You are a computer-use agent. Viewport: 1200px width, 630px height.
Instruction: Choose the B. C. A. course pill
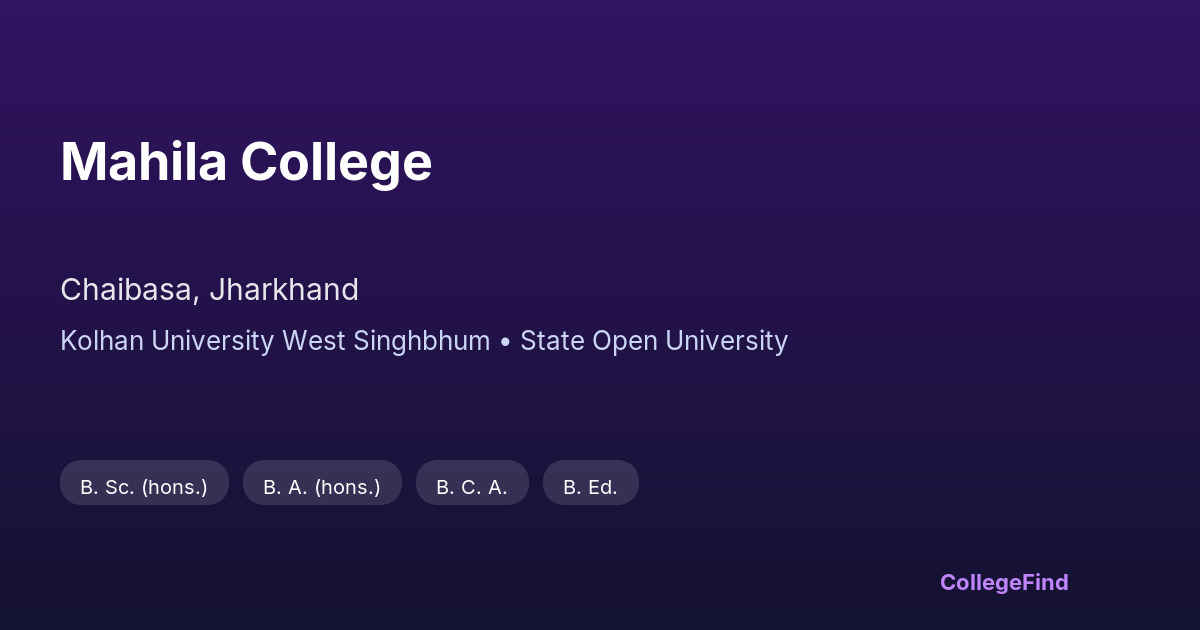(x=472, y=487)
